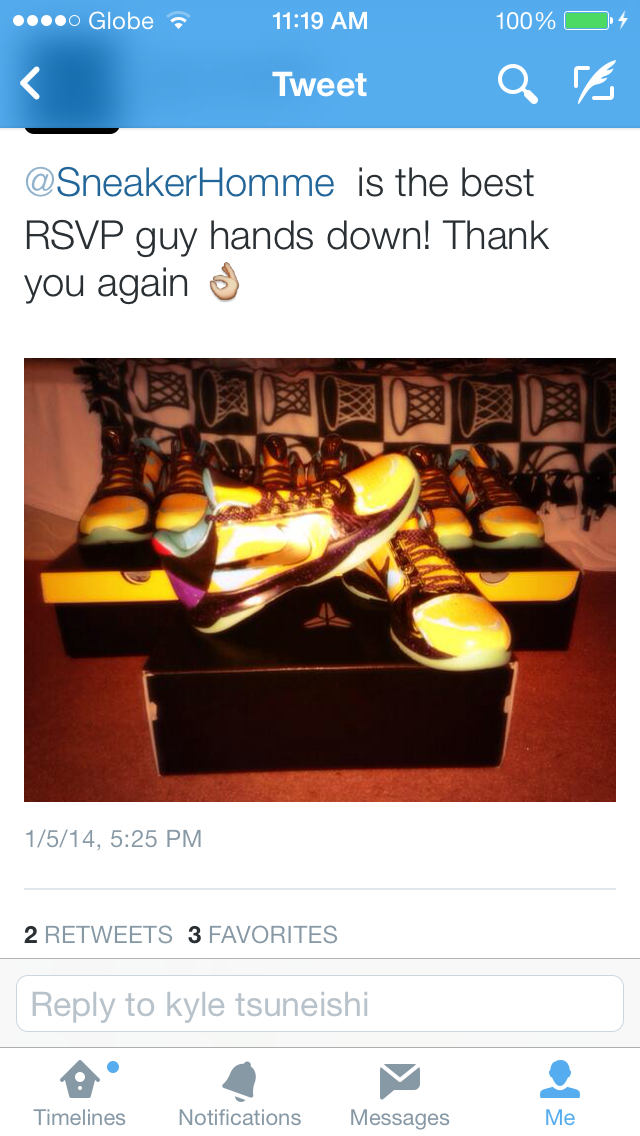Image resolution: width=640 pixels, height=1136 pixels.
Task: Open the Timelines home icon
Action: click(x=80, y=1079)
